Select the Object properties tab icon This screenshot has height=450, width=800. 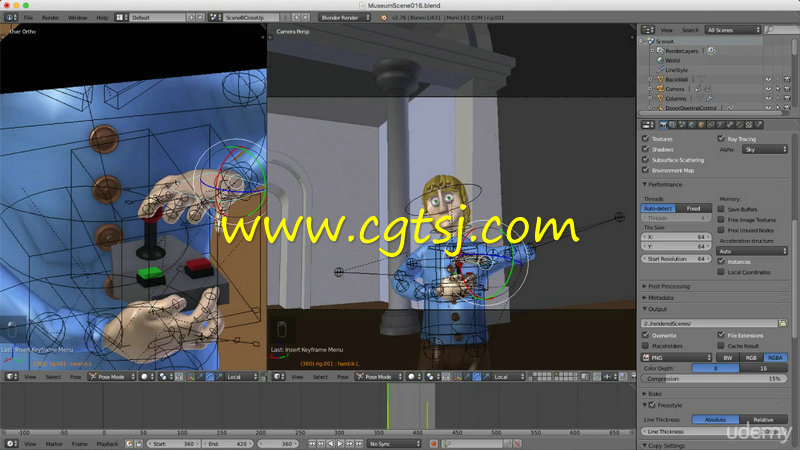point(702,125)
